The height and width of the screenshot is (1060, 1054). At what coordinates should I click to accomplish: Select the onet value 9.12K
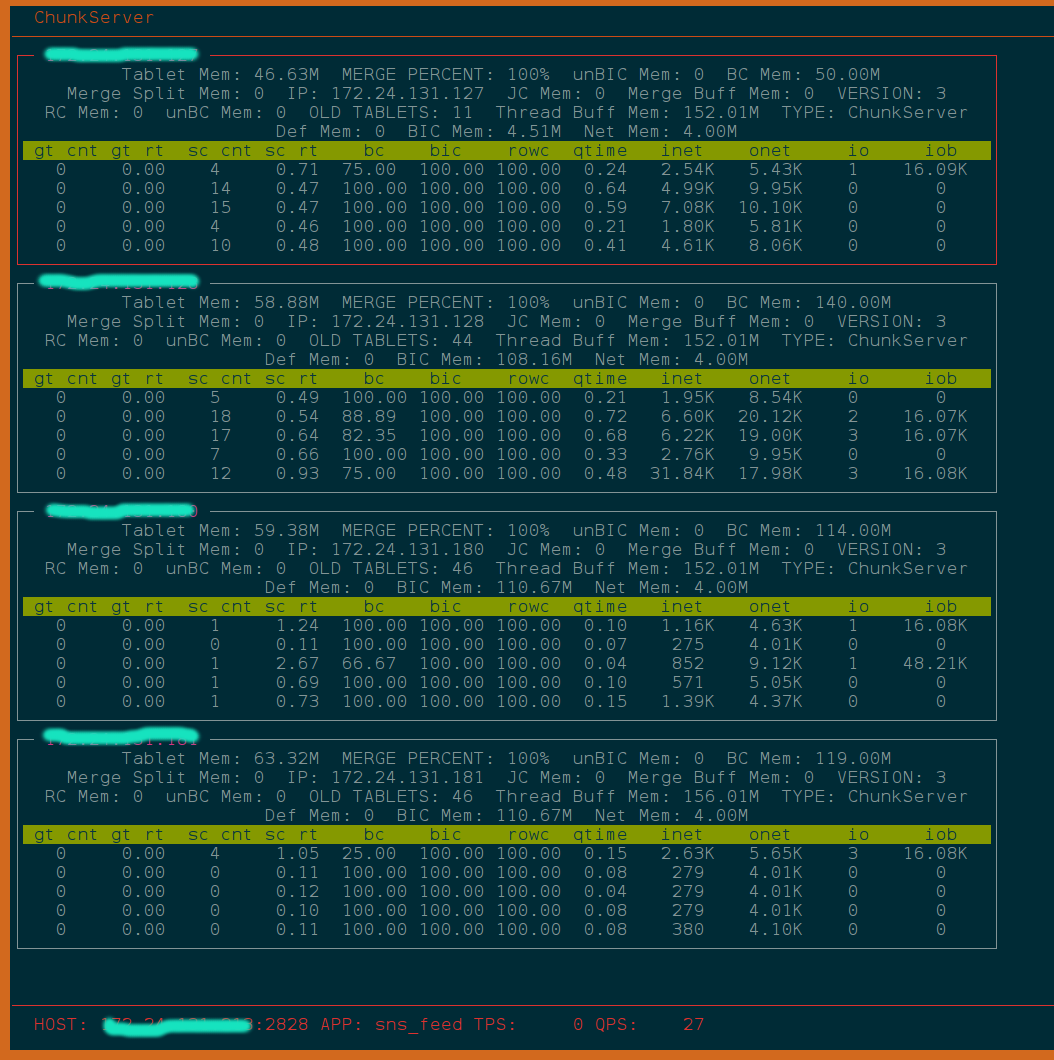775,663
